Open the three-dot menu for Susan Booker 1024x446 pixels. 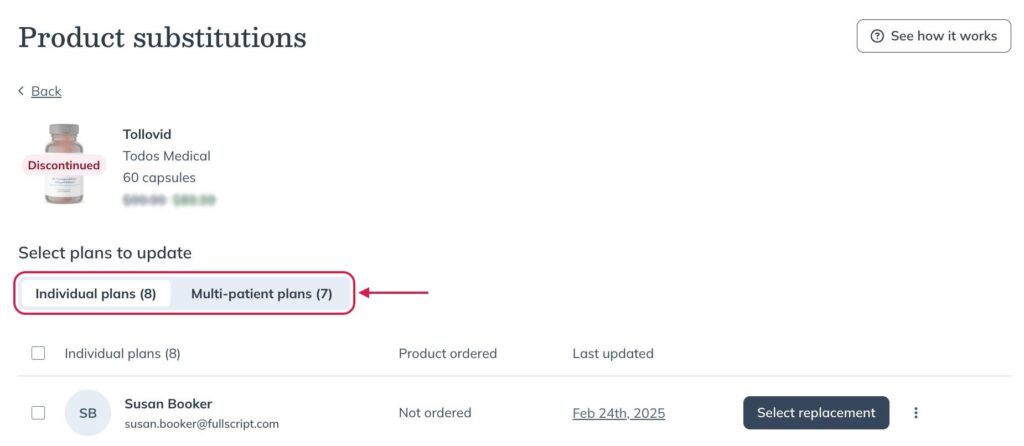tap(916, 413)
